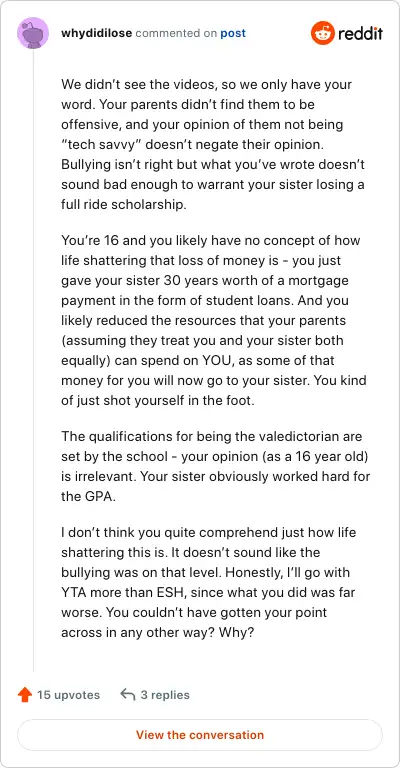
Task: Click the reply arrow icon
Action: click(127, 695)
